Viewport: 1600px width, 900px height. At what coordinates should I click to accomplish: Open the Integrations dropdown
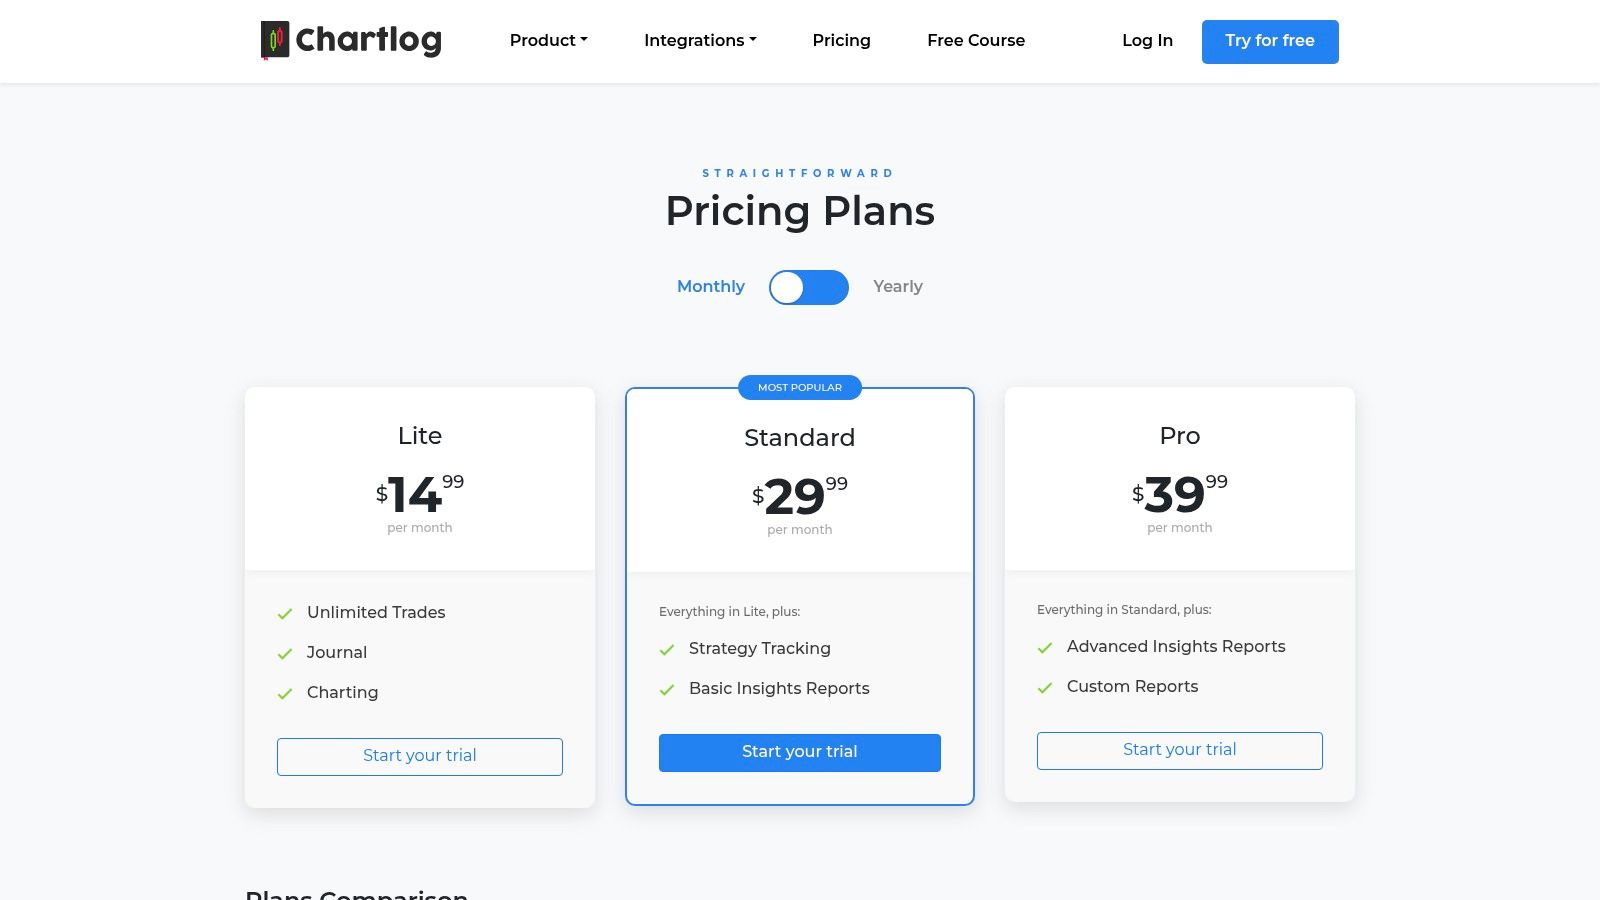coord(700,40)
